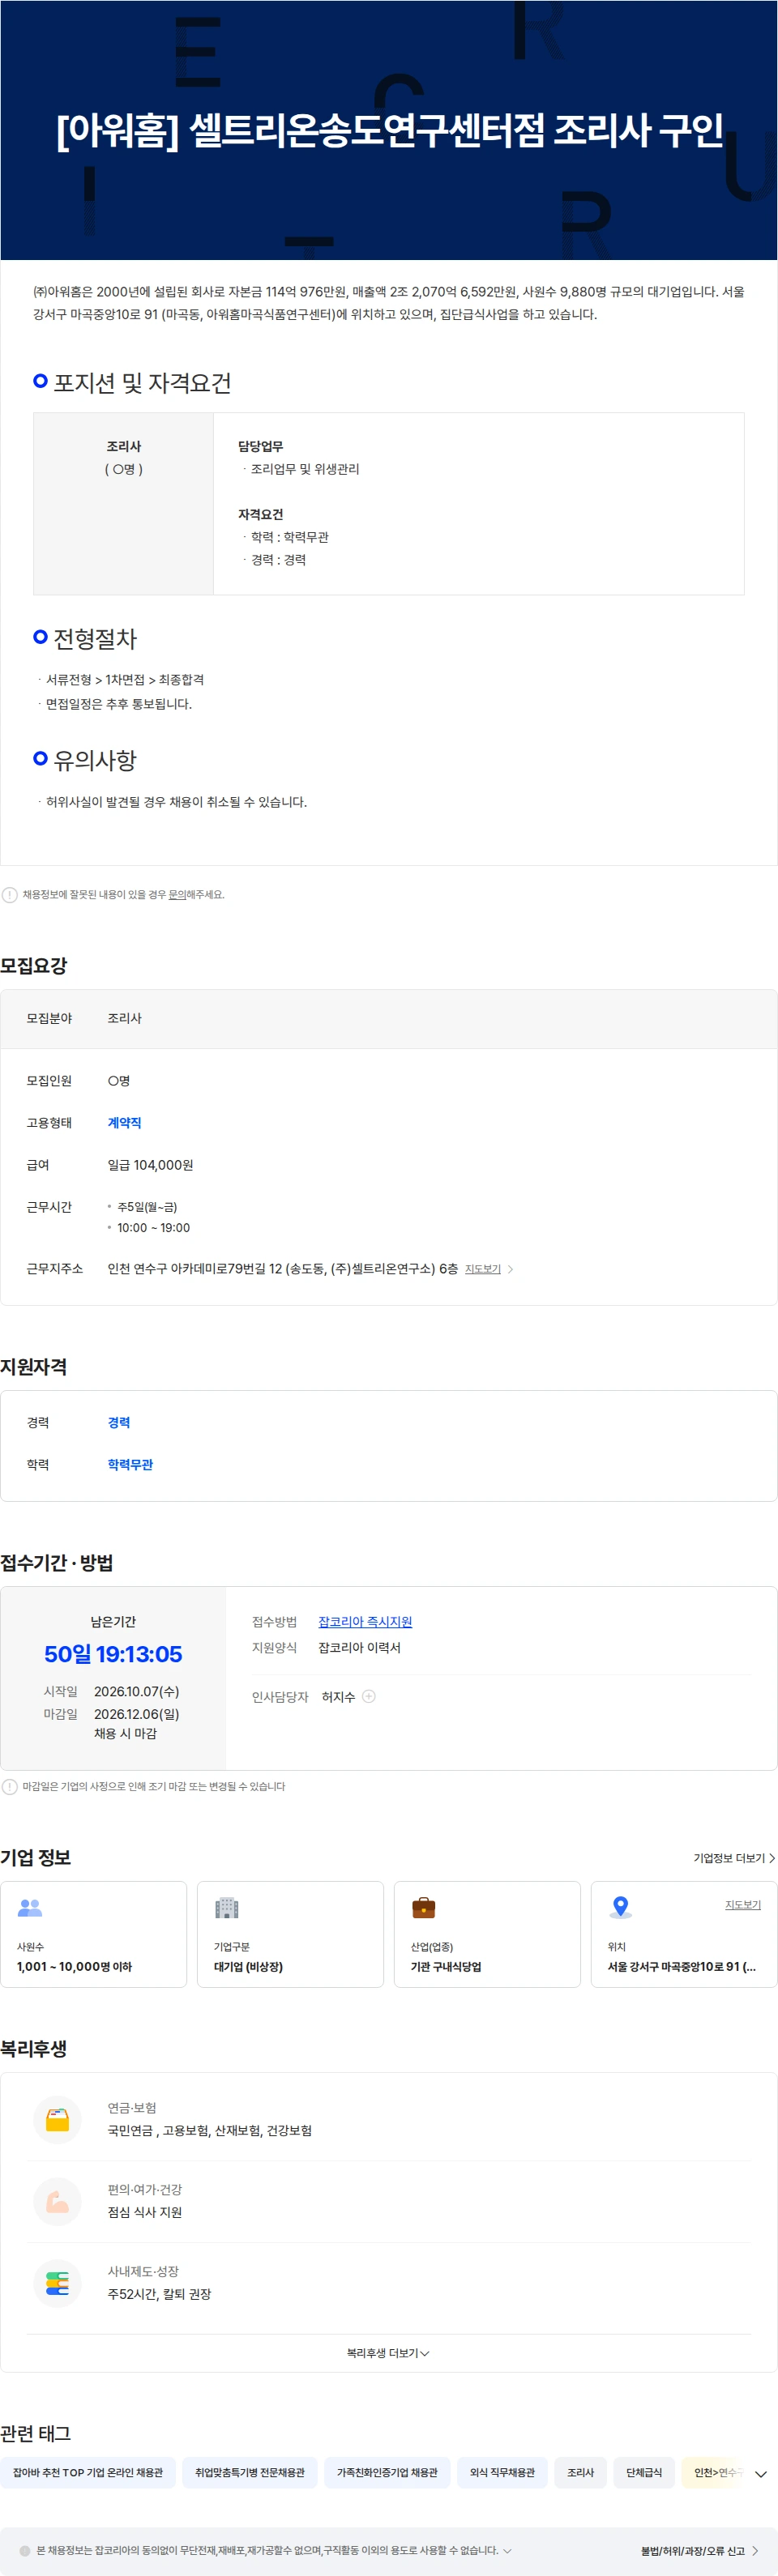Click the chevron after 근무지주소 지도보기
This screenshot has height=2576, width=778.
(x=511, y=1269)
